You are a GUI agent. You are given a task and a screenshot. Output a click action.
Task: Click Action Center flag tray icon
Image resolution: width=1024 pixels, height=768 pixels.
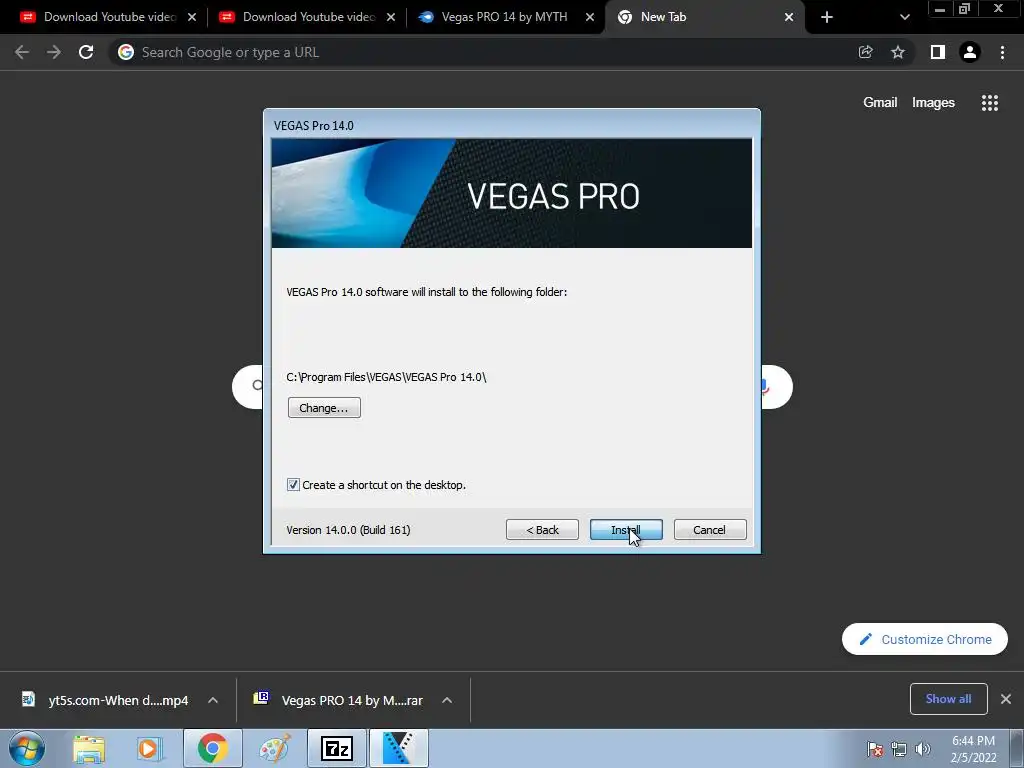(x=875, y=749)
